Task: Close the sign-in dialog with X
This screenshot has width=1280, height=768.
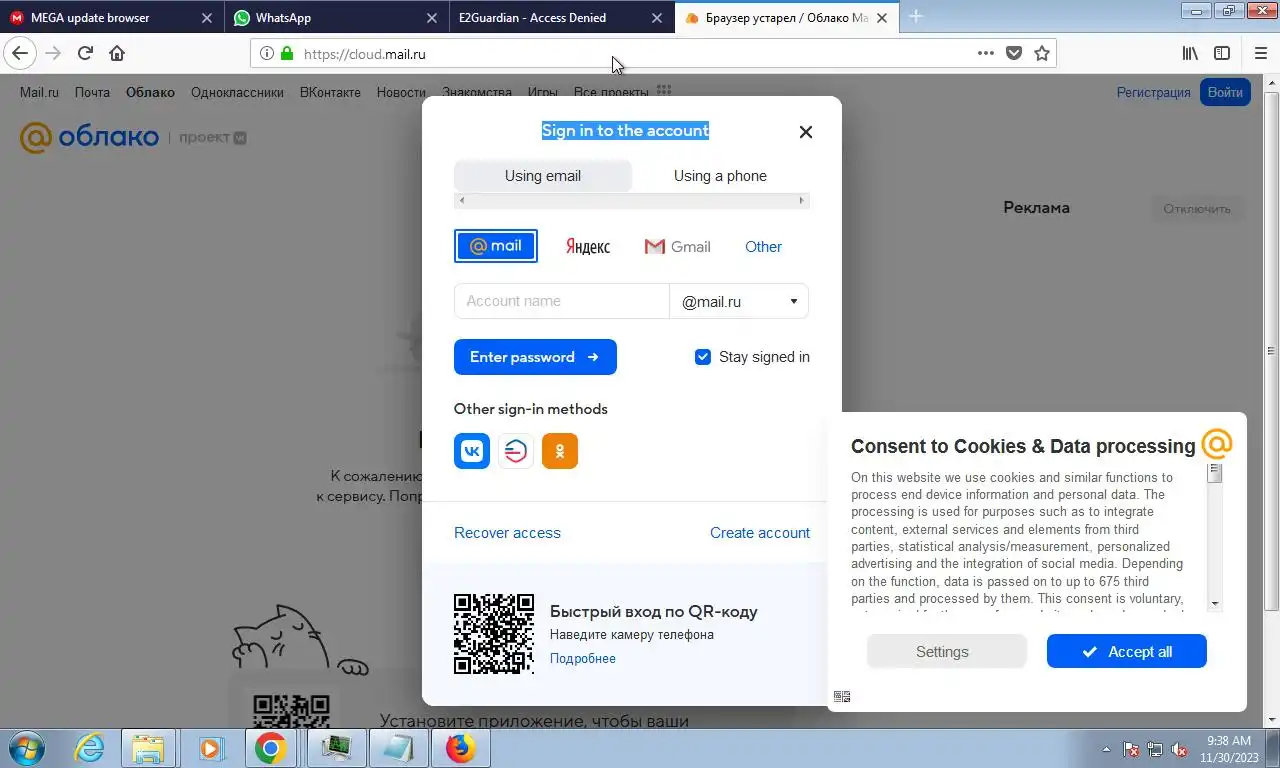Action: pos(806,132)
